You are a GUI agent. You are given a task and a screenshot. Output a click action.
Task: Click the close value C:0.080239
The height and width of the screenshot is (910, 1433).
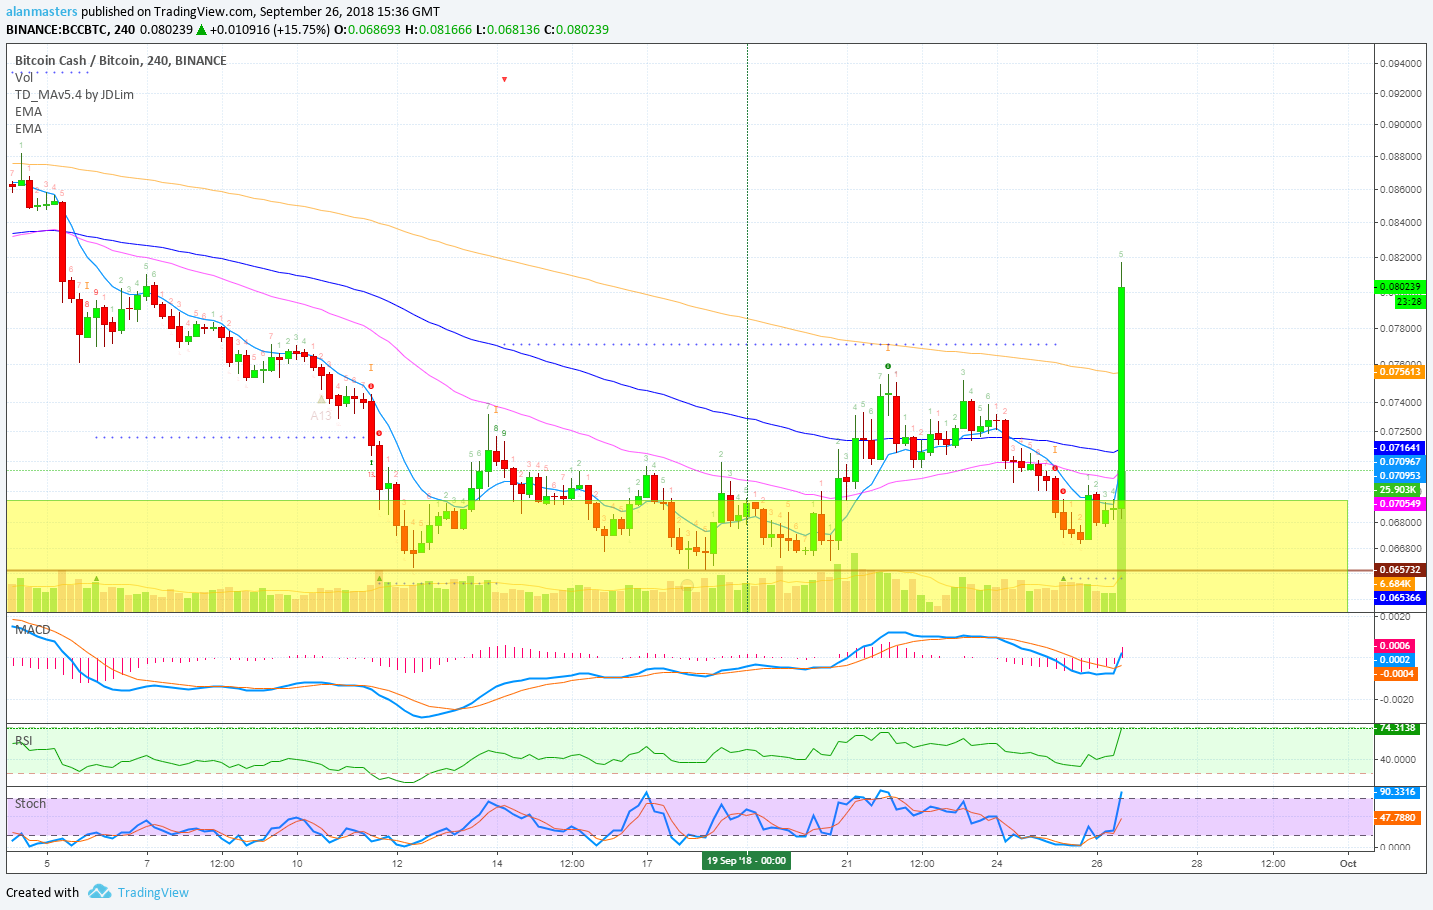pos(576,29)
